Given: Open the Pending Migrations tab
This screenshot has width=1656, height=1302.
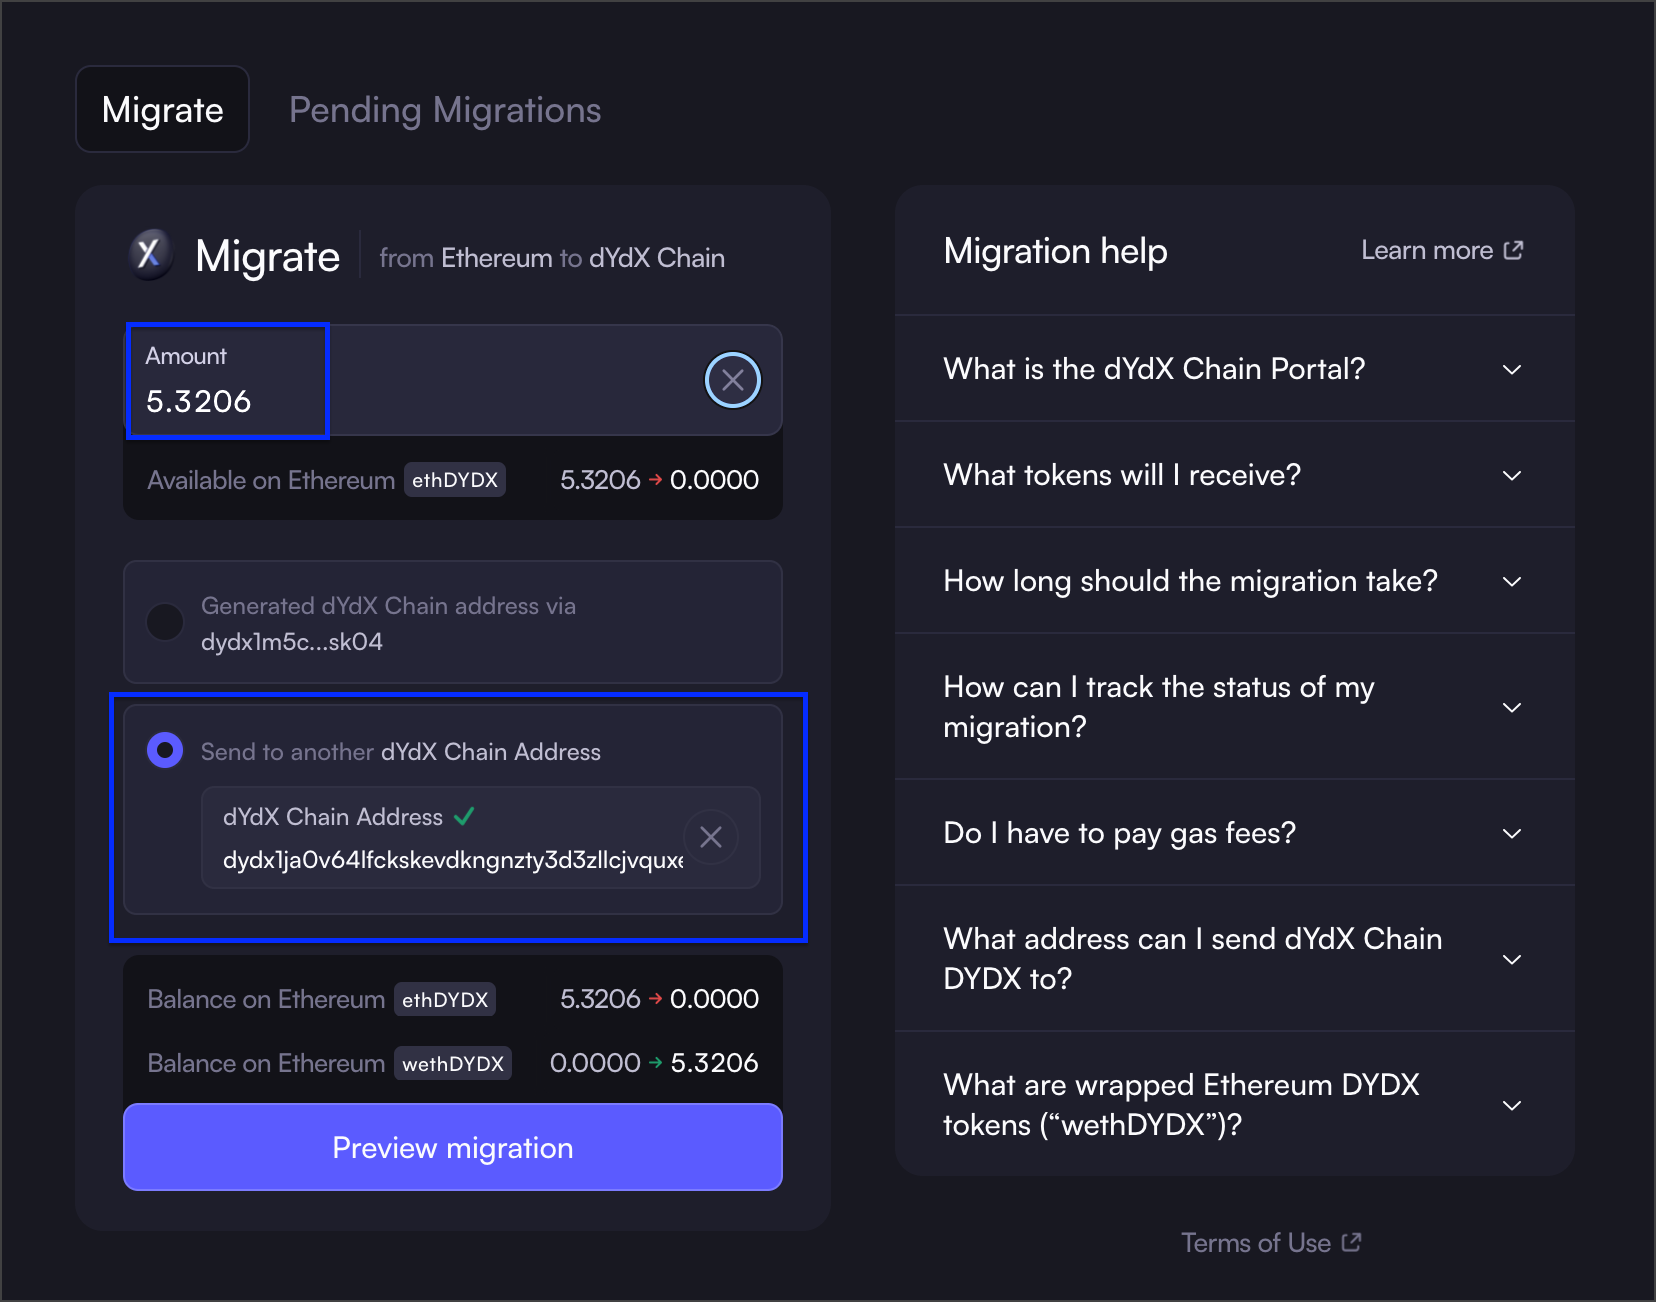Looking at the screenshot, I should click(445, 110).
